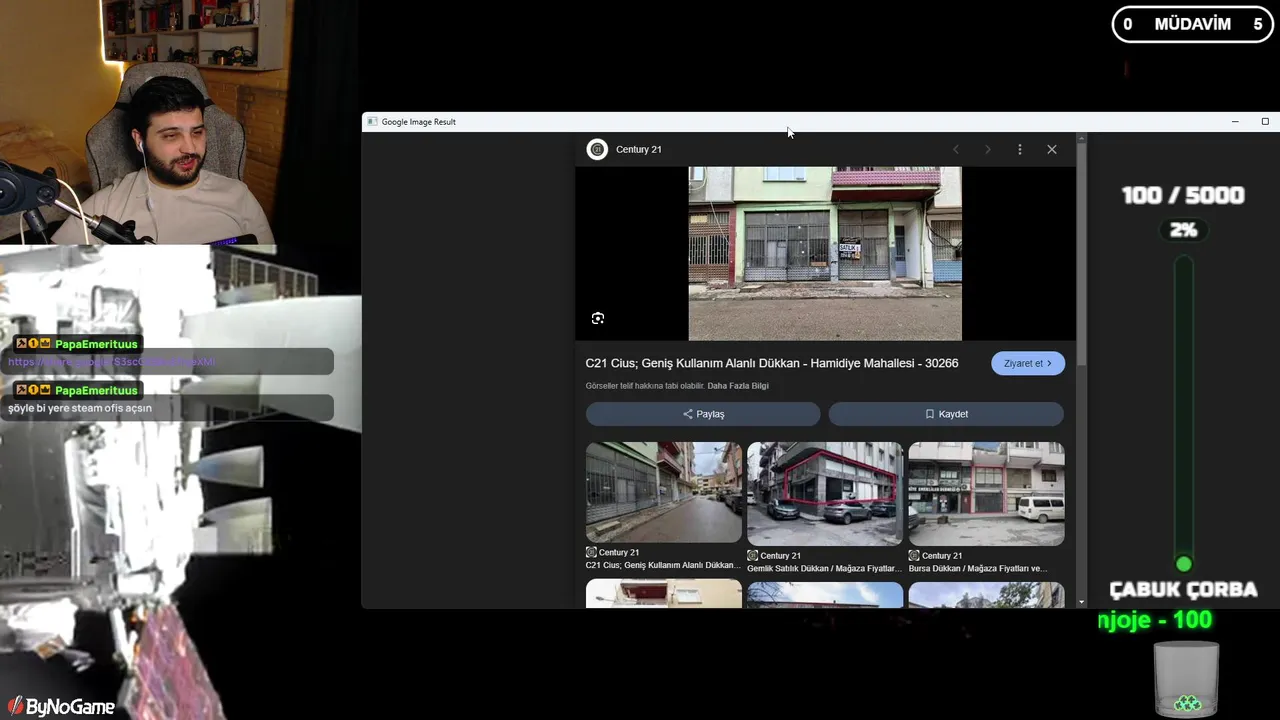Click the Century 21 logo in the panel header
Image resolution: width=1280 pixels, height=720 pixels.
pos(597,149)
